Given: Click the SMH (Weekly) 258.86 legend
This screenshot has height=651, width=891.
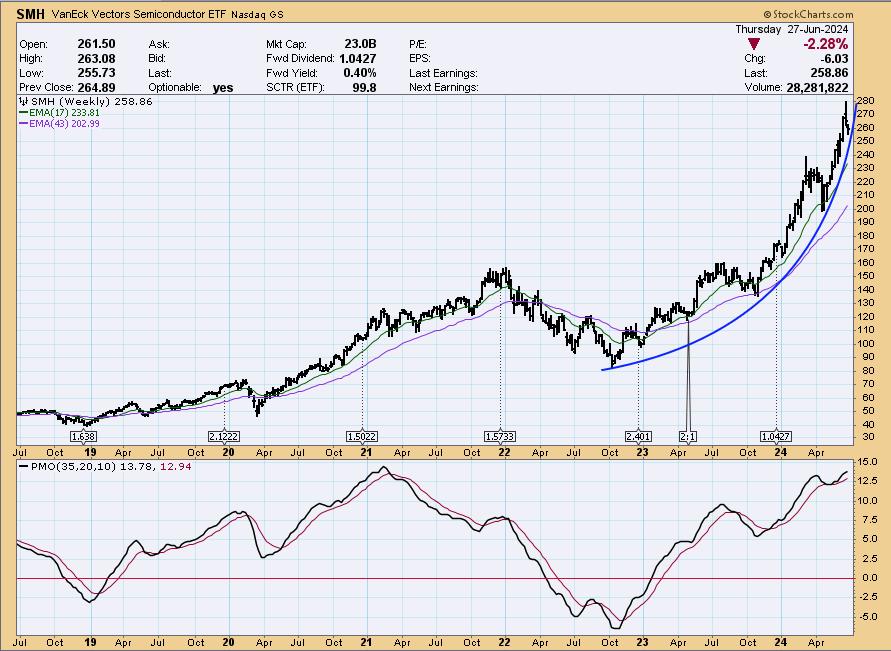Looking at the screenshot, I should 91,102.
